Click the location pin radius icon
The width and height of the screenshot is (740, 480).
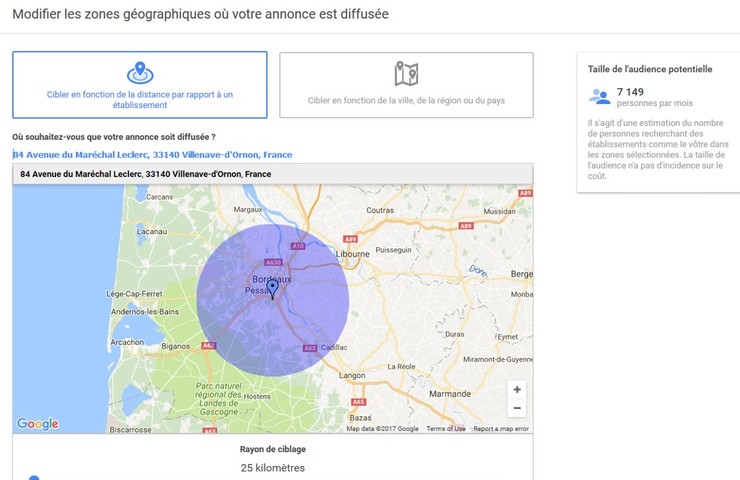pos(140,73)
